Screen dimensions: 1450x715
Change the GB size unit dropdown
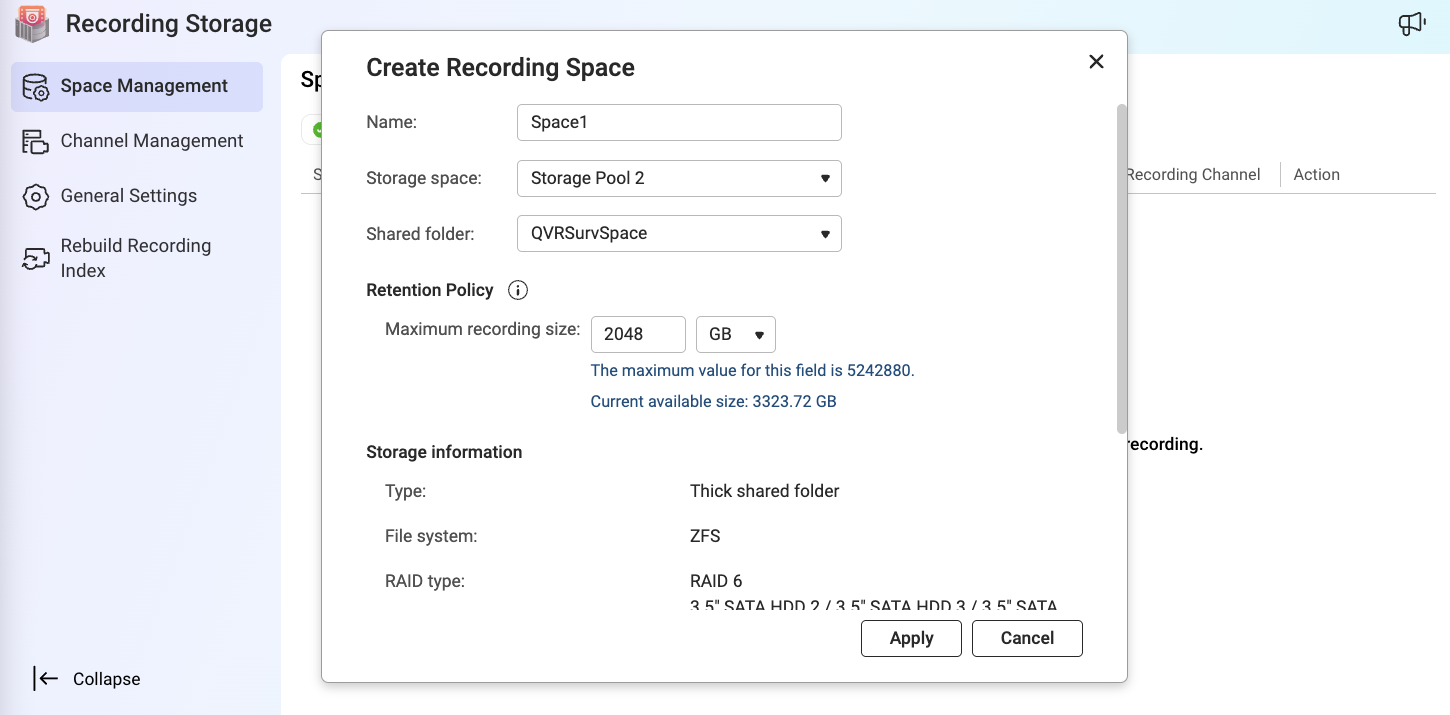(x=735, y=334)
